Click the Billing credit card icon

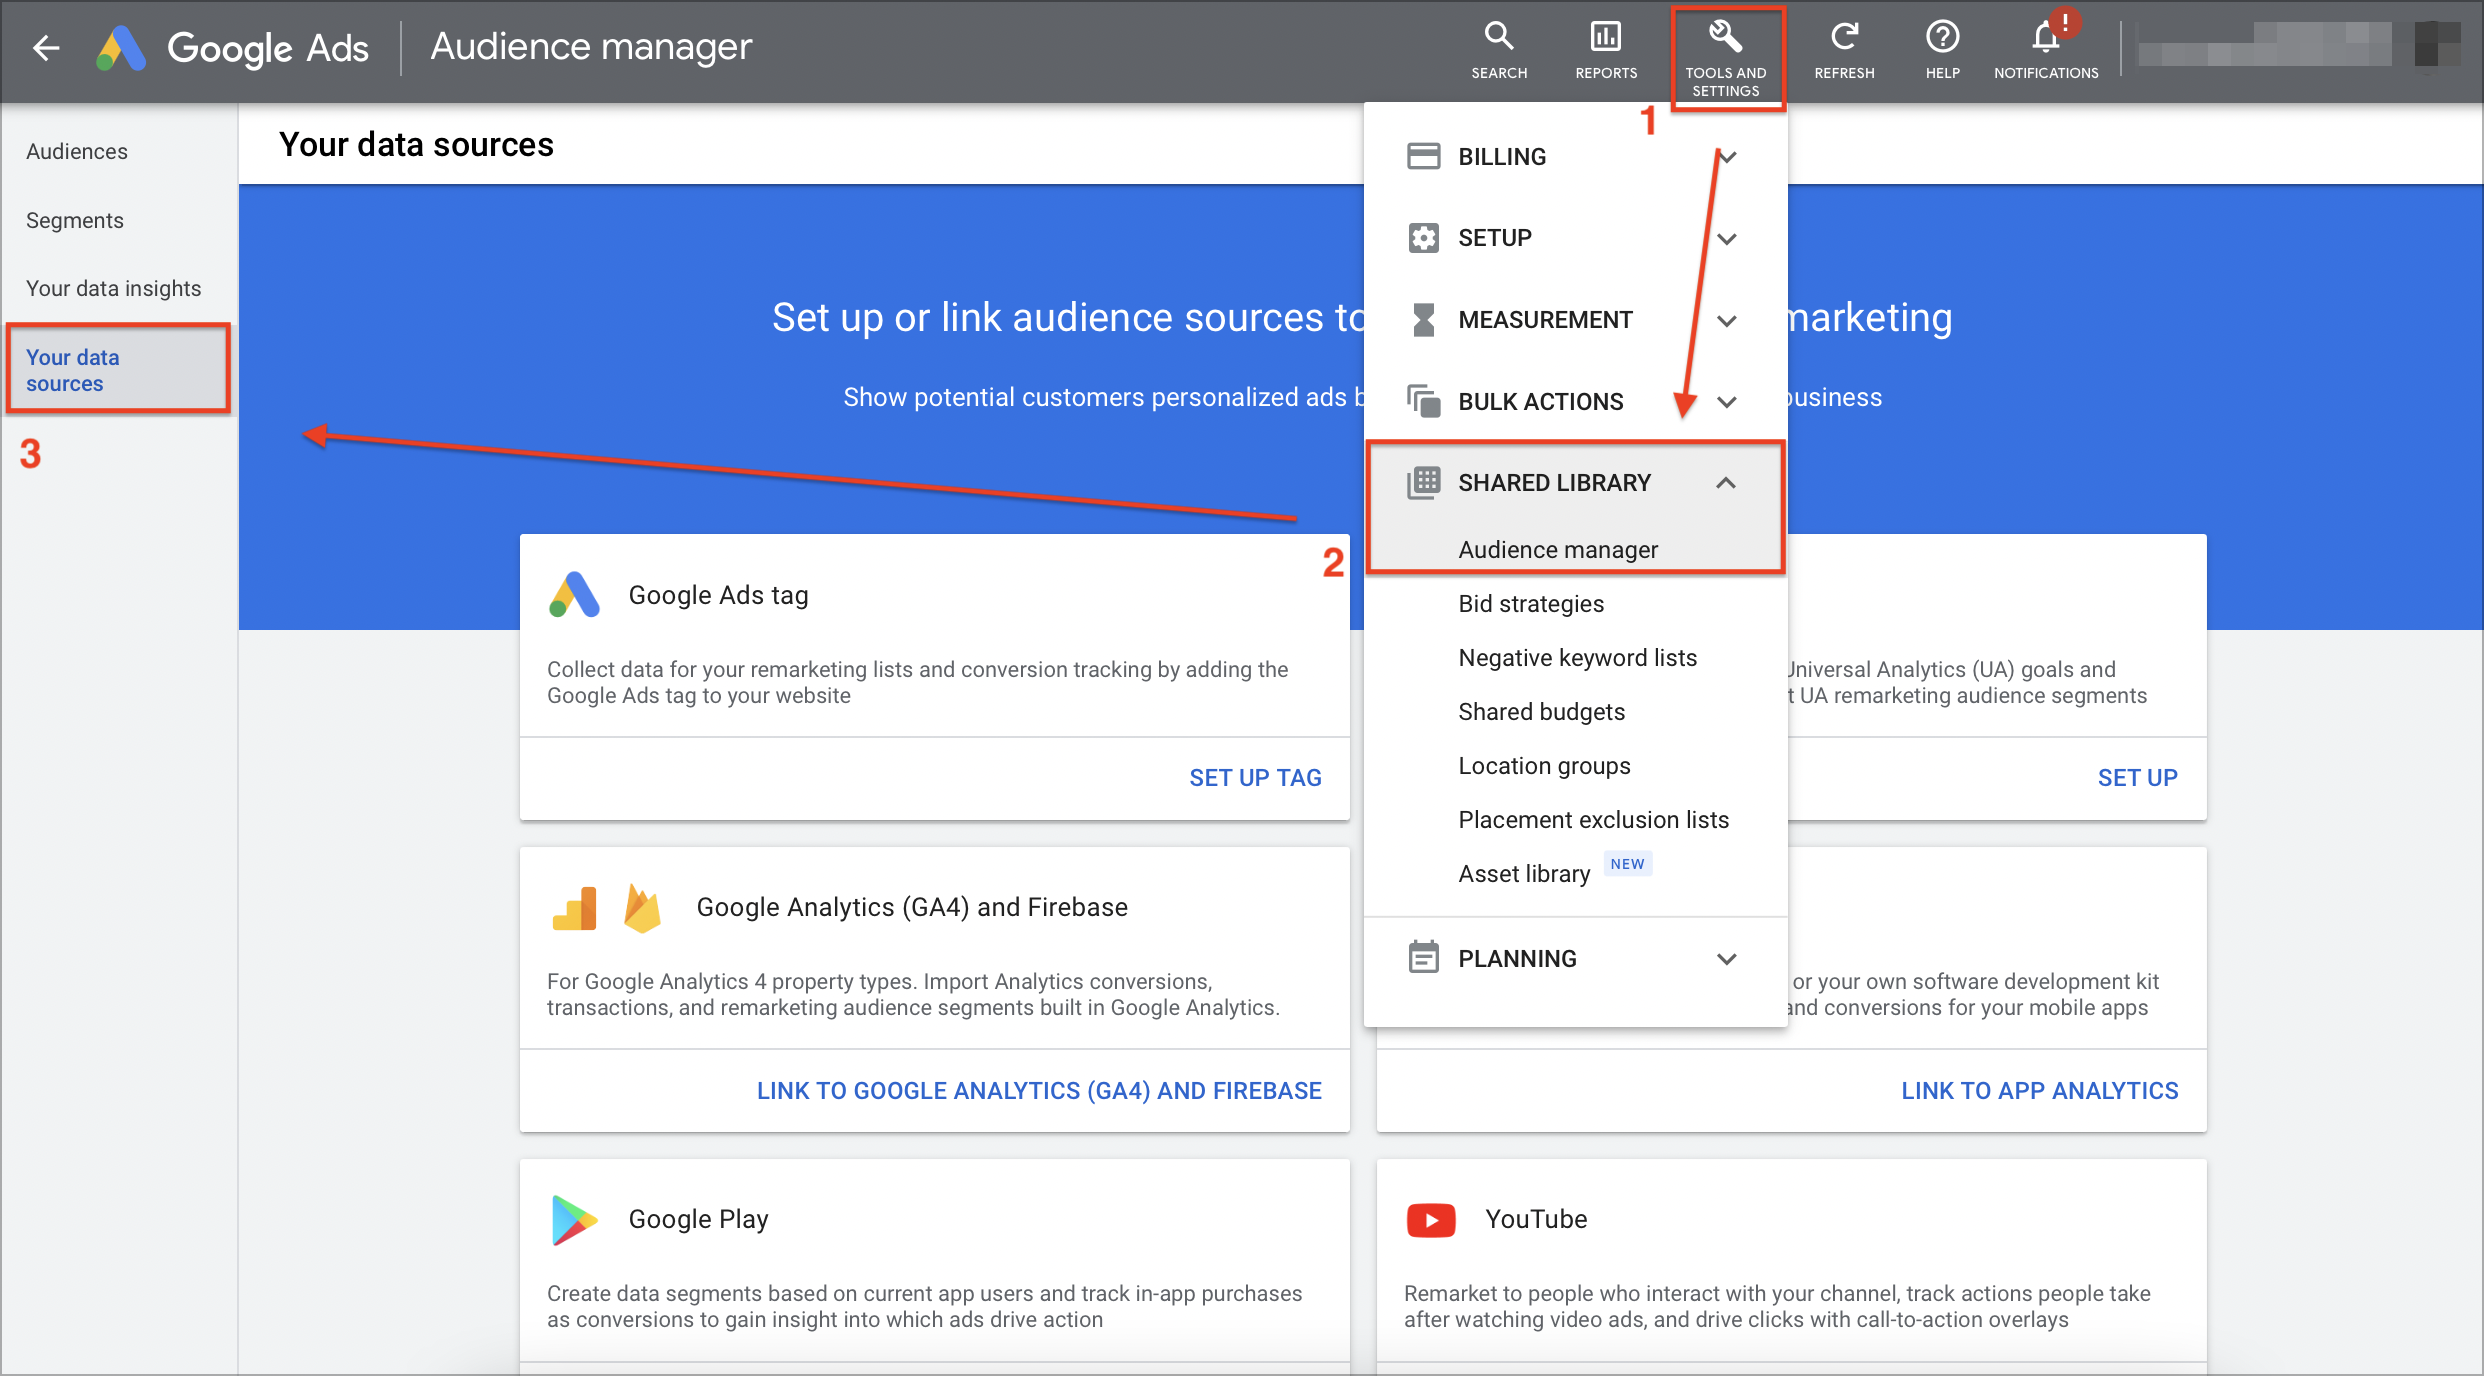tap(1423, 157)
